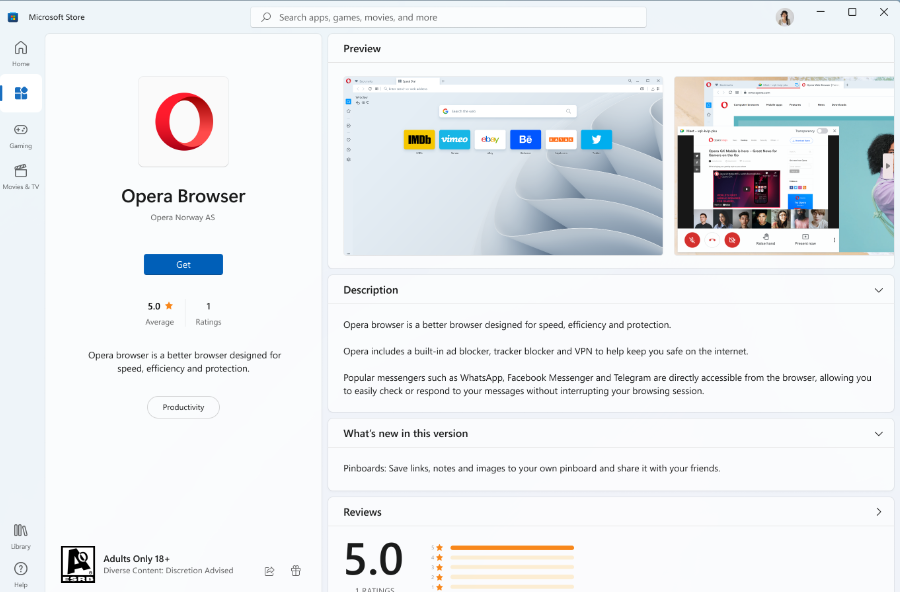The image size is (900, 592).
Task: Collapse the Description section chevron
Action: [878, 290]
